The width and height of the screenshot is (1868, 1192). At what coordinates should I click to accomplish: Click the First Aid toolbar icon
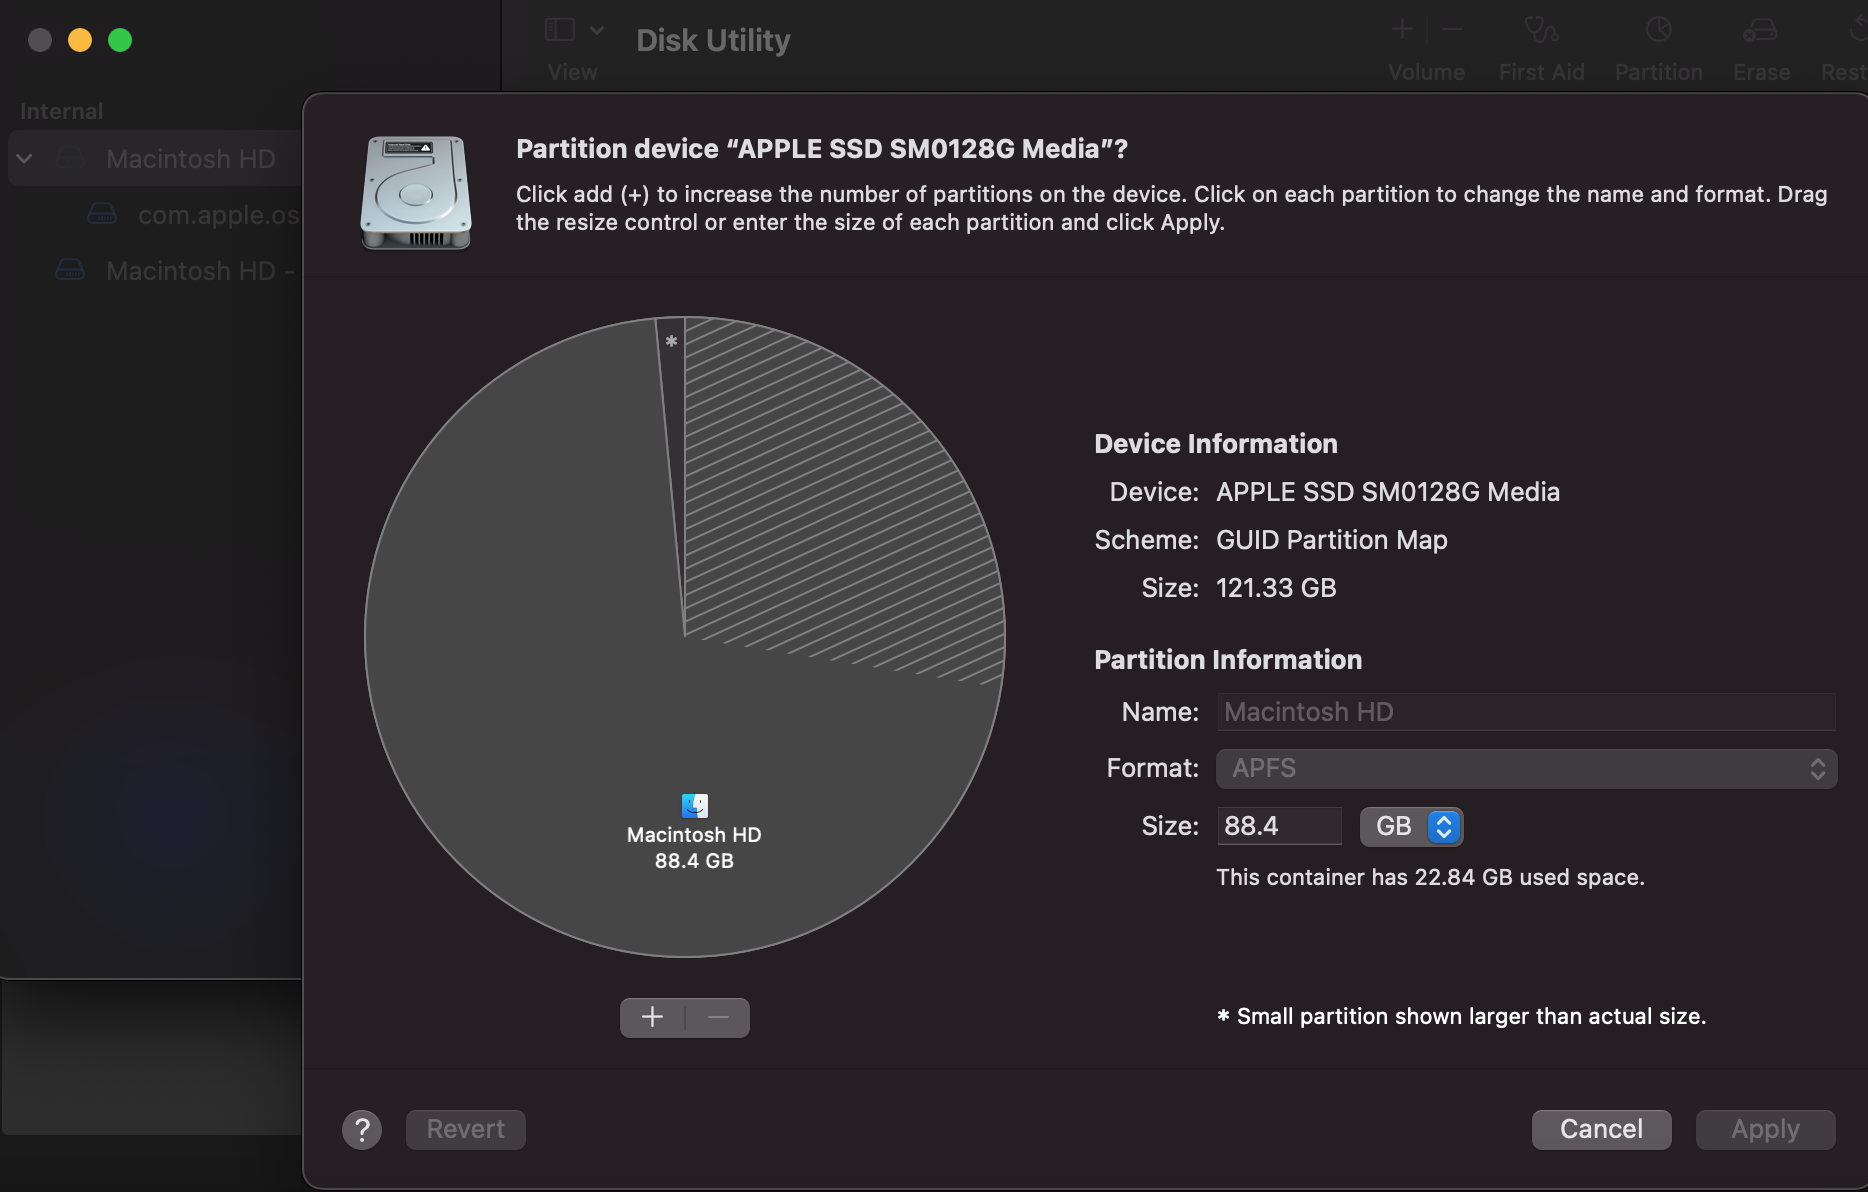click(1541, 30)
